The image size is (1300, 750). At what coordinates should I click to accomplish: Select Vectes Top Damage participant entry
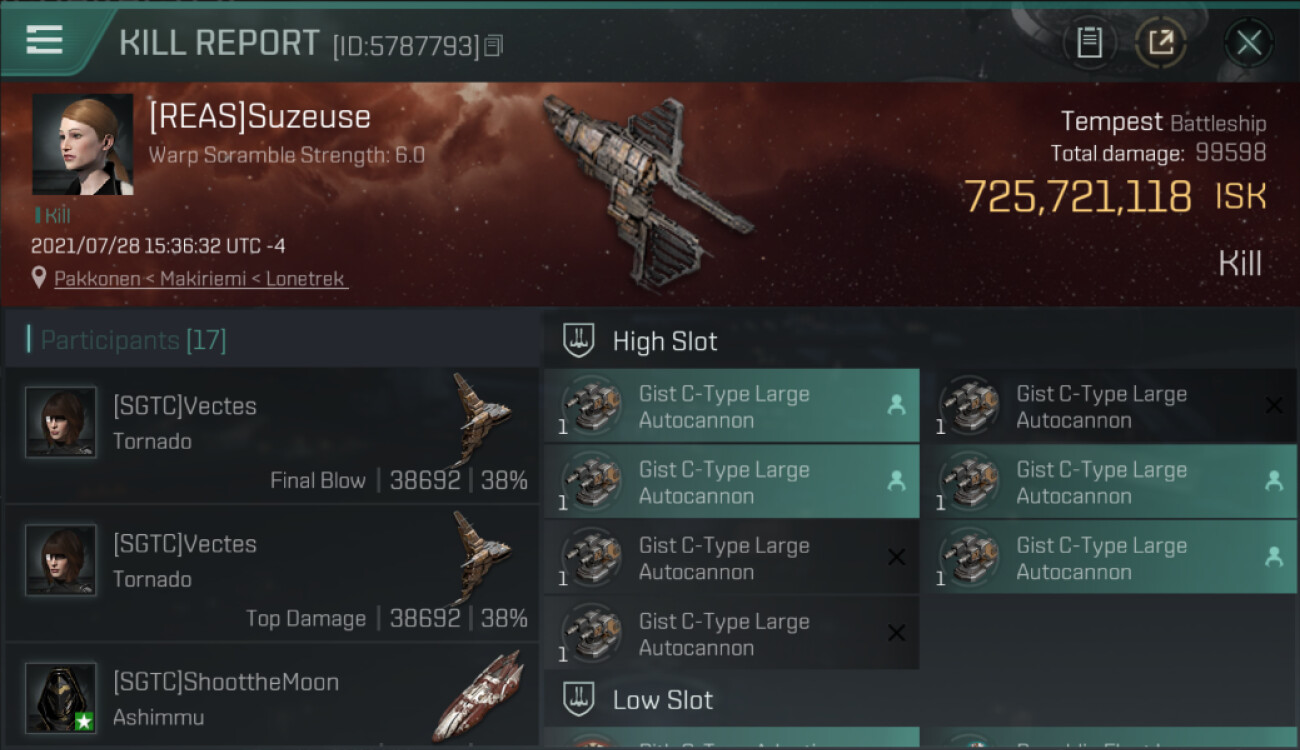(x=270, y=574)
